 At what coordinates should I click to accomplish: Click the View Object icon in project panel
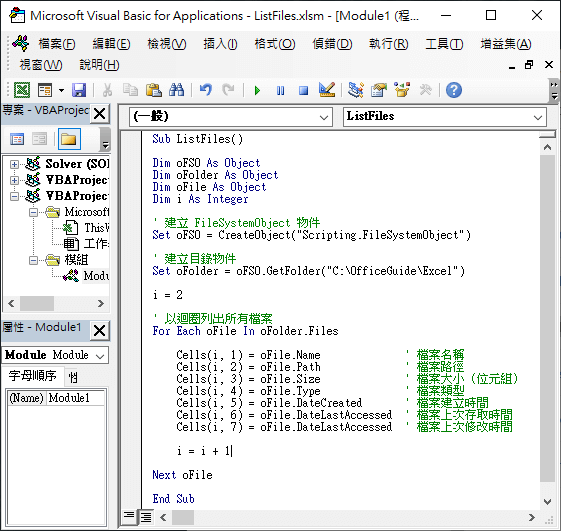(x=39, y=139)
